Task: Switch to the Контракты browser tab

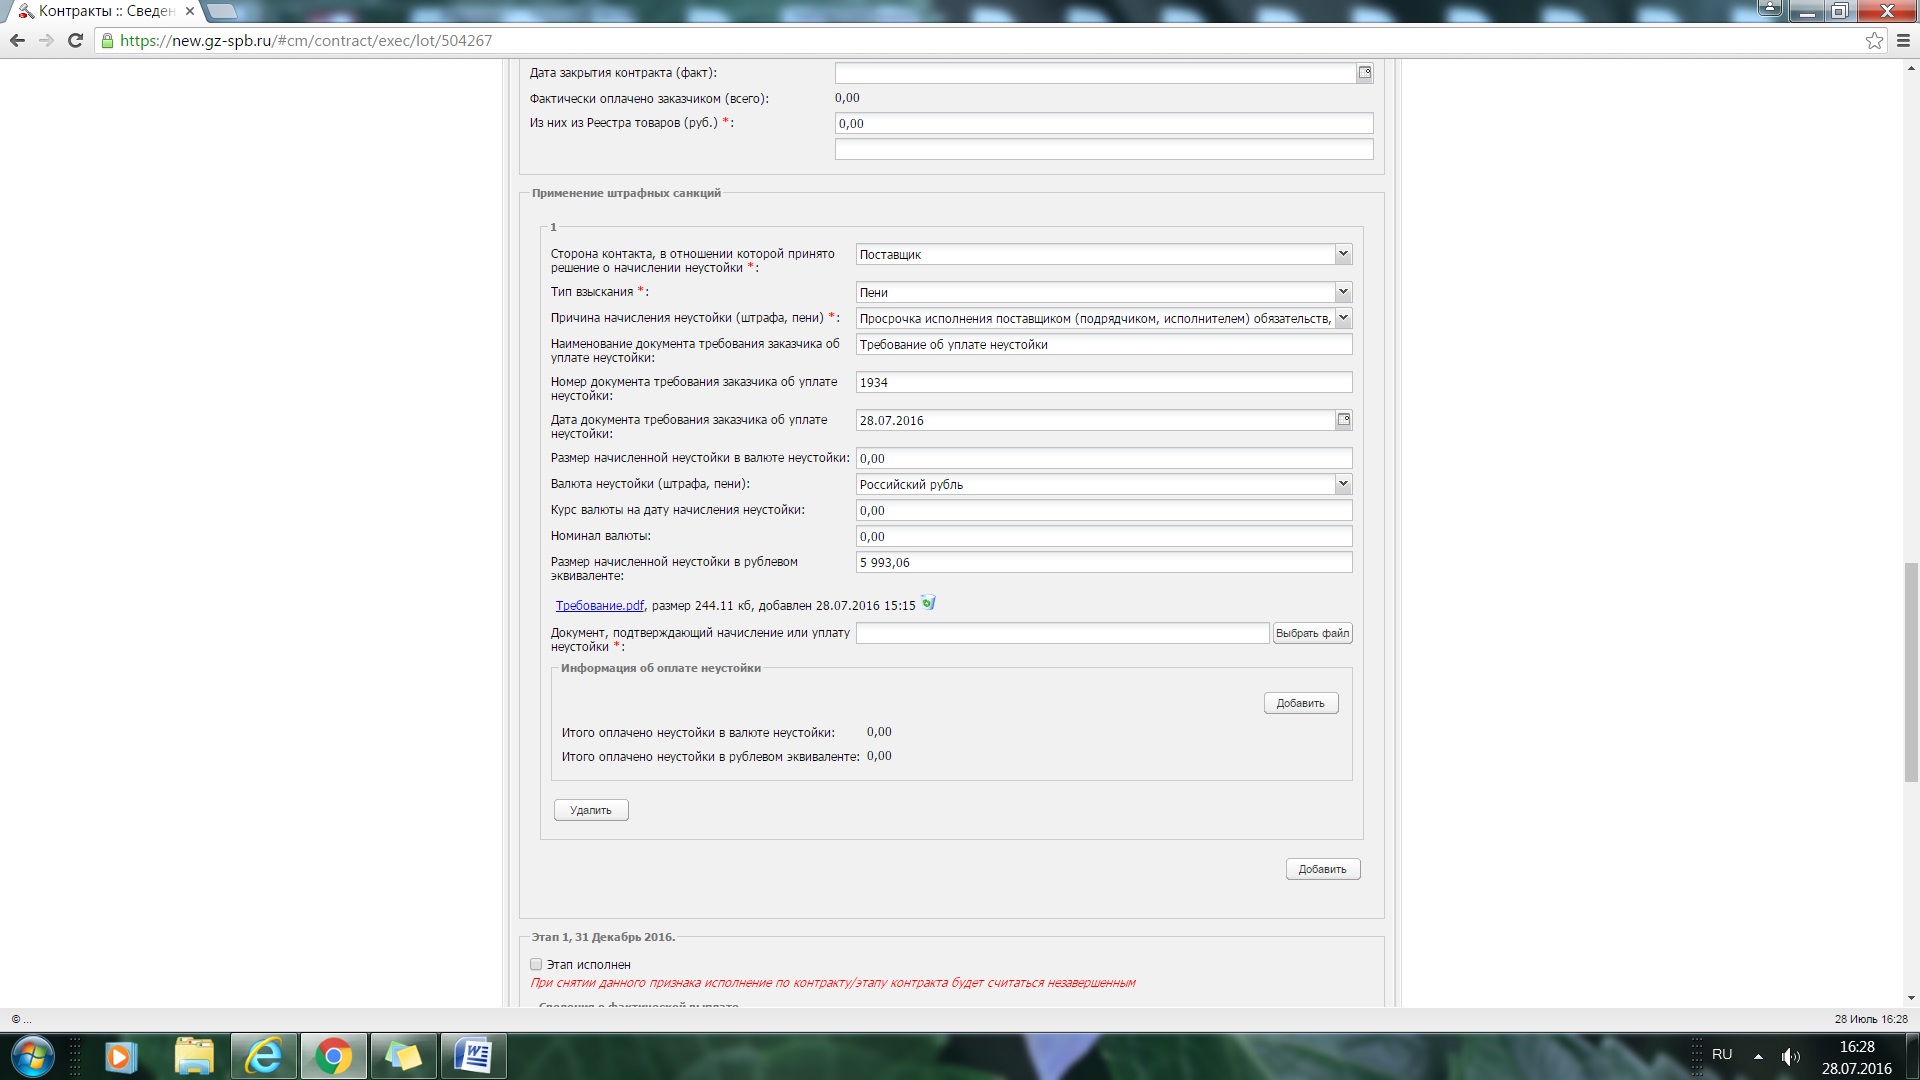Action: coord(105,11)
